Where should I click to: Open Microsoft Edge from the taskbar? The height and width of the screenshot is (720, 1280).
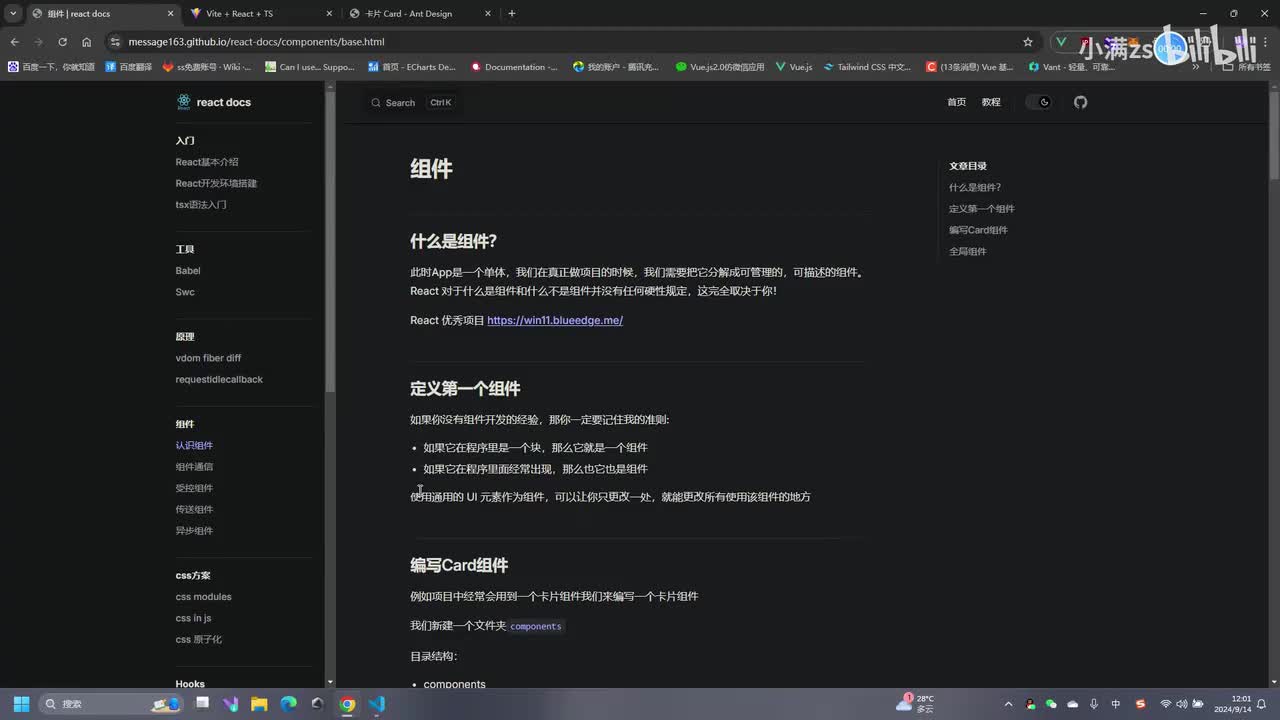coord(288,704)
